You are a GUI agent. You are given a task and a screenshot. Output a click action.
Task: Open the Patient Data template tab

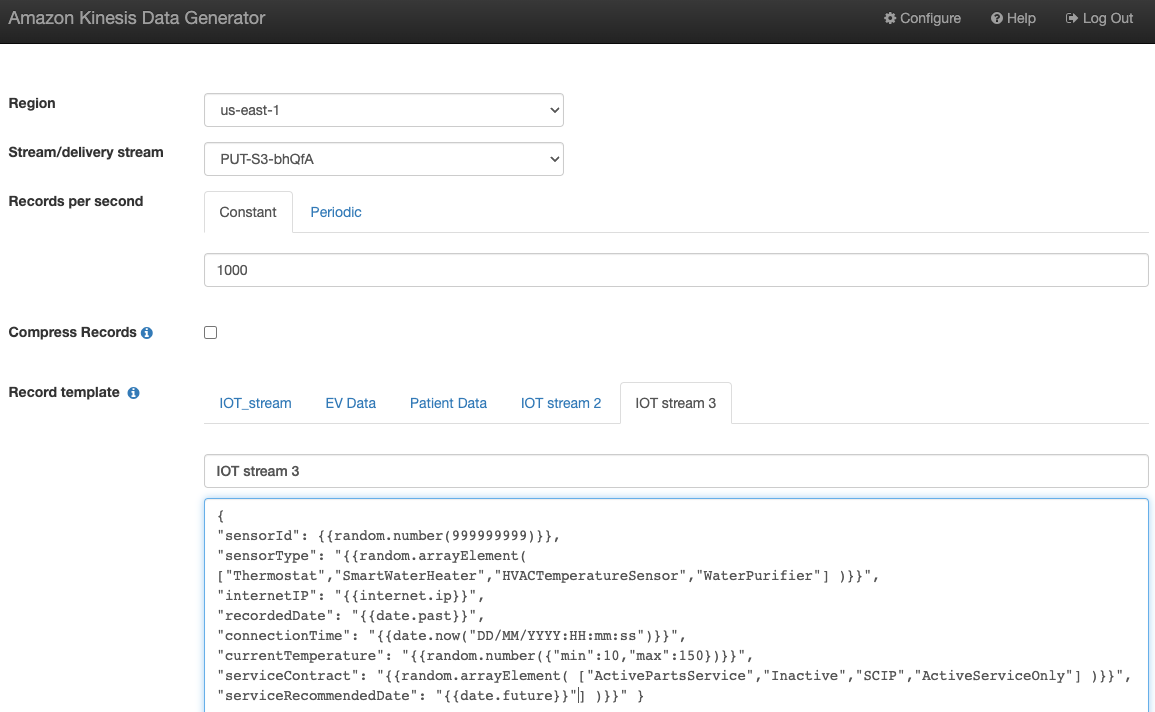tap(448, 403)
